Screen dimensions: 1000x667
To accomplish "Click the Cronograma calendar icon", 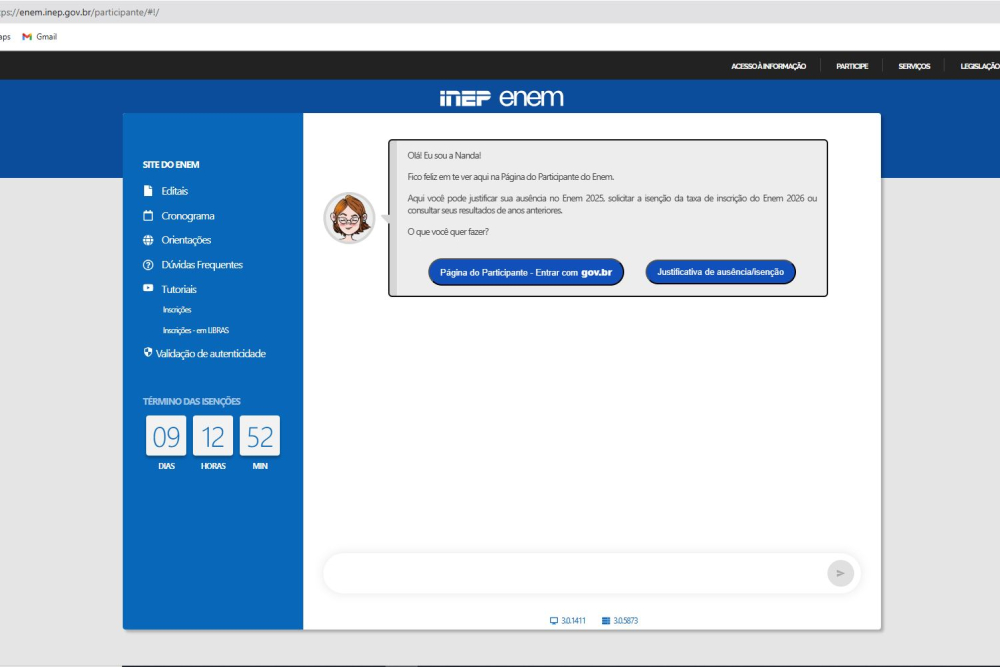I will [x=148, y=216].
